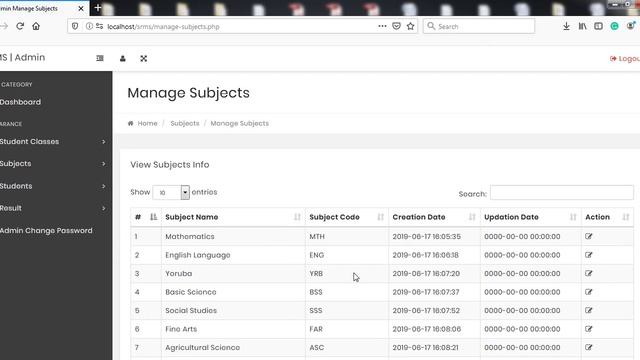Open the Show entries count dropdown
This screenshot has width=640, height=360.
[x=171, y=192]
